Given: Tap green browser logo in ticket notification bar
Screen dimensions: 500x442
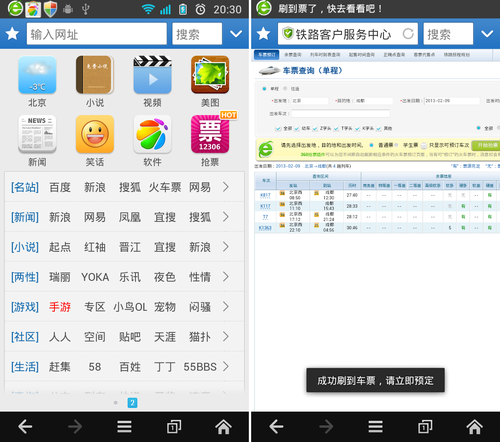Looking at the screenshot, I should click(x=264, y=9).
